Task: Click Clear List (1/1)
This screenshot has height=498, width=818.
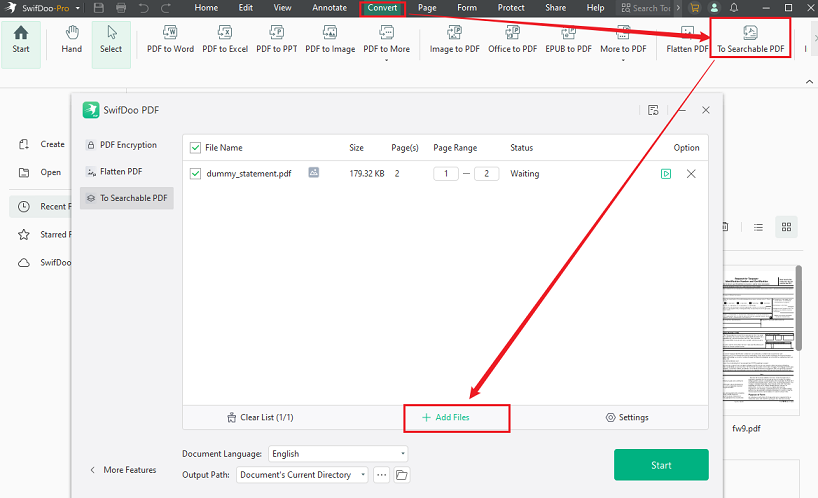Action: pyautogui.click(x=260, y=418)
